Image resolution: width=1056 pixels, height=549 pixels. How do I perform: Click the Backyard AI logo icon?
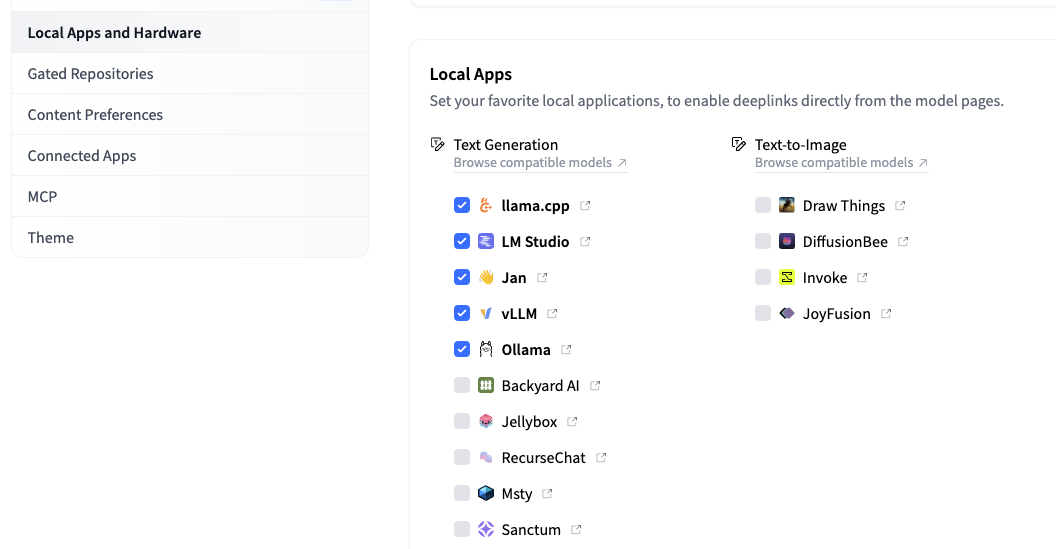[x=486, y=386]
